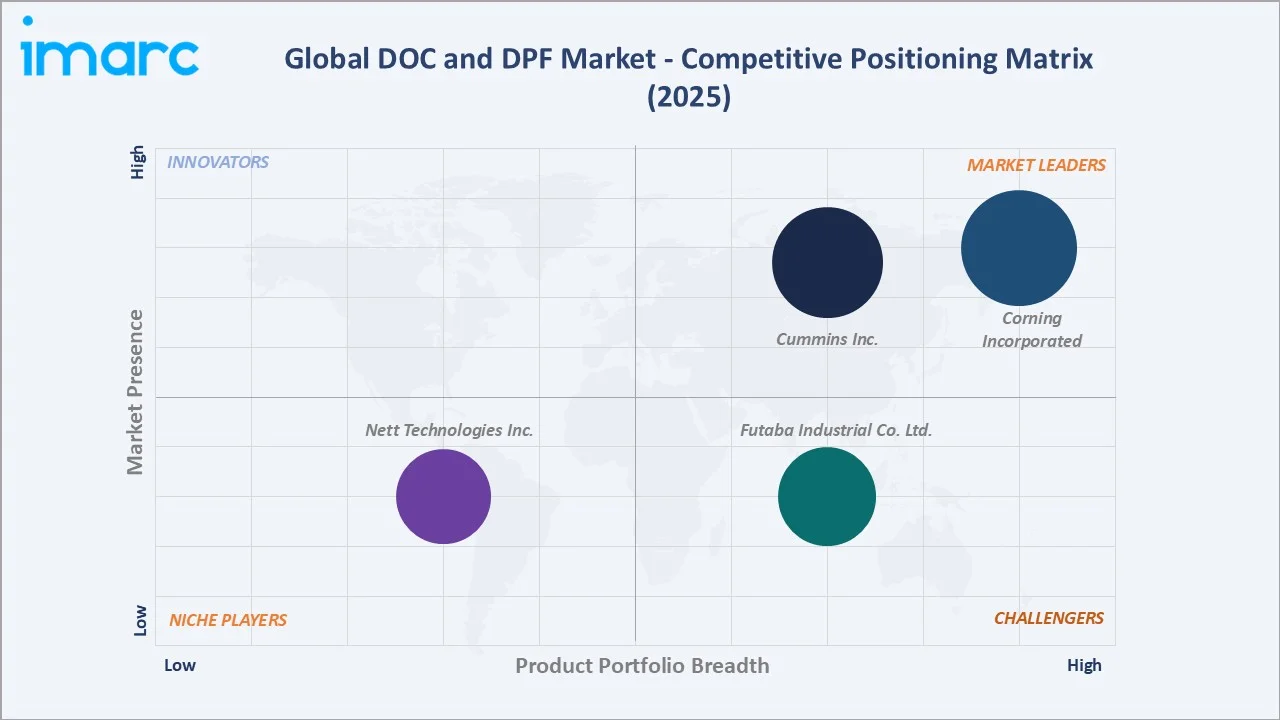
Task: Click the teal Futaba Industrial bubble
Action: click(x=827, y=496)
